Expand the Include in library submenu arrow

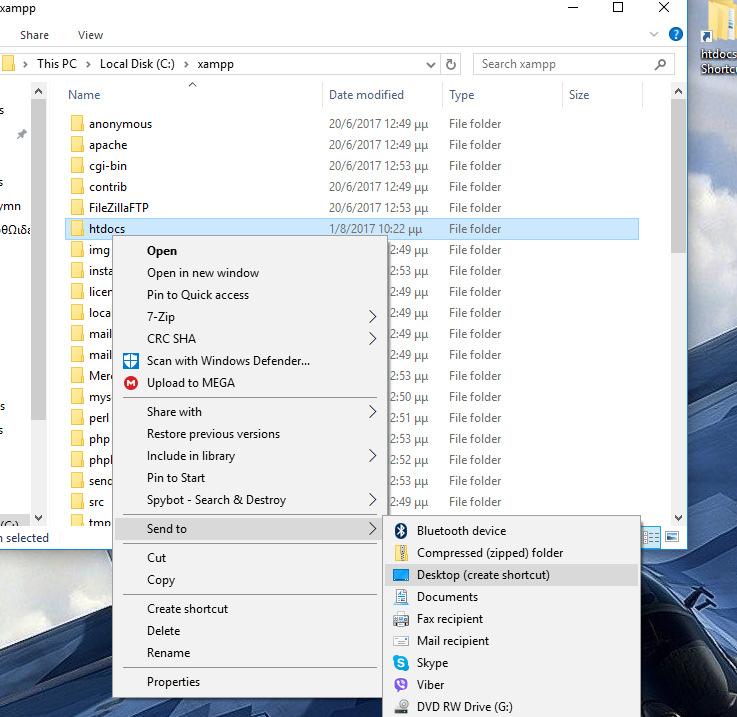point(372,455)
